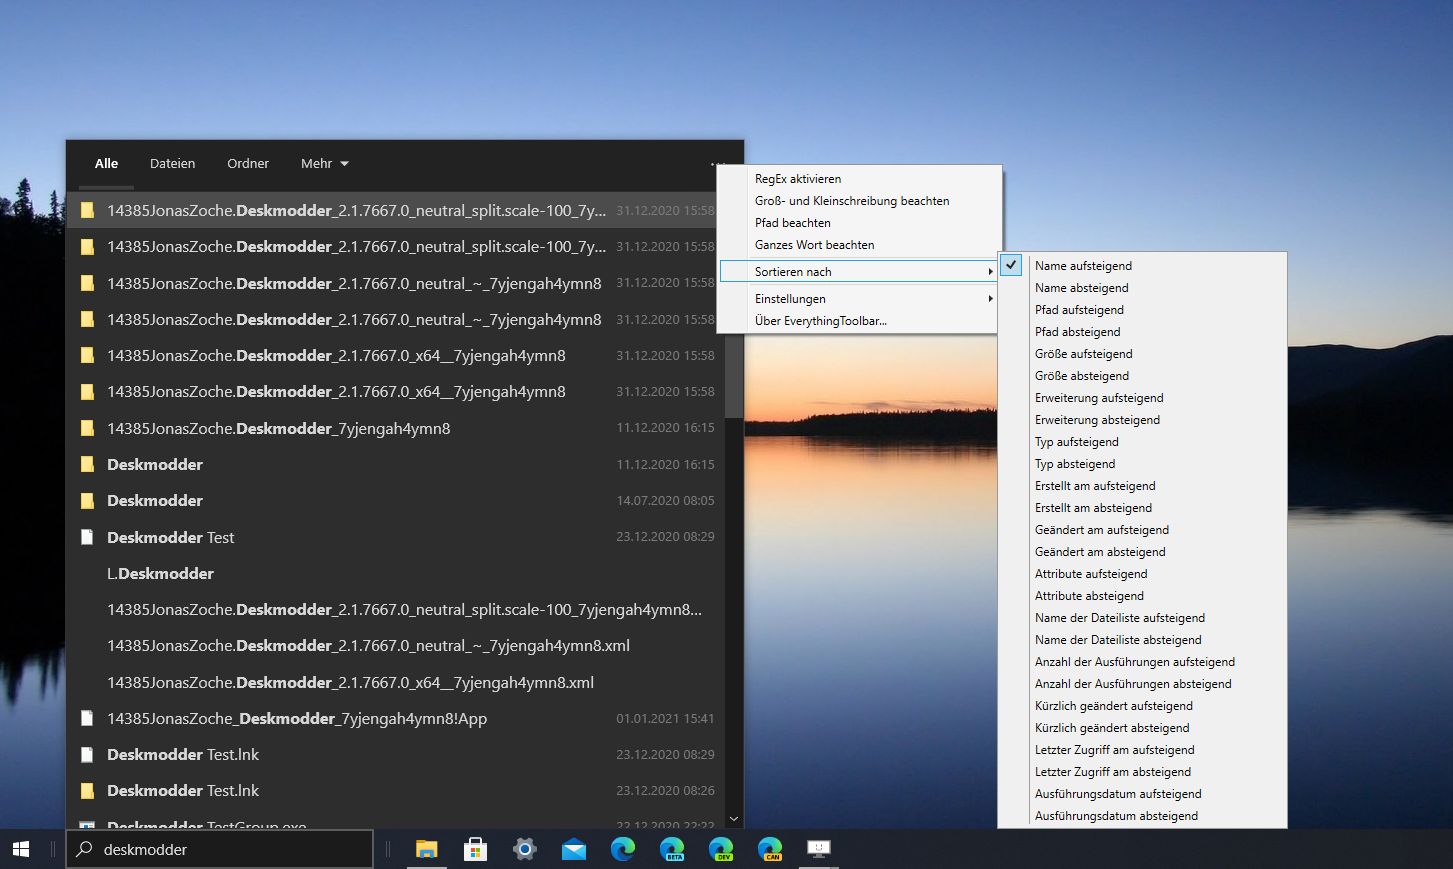Open the Mail app from the taskbar
This screenshot has width=1453, height=869.
pos(574,849)
